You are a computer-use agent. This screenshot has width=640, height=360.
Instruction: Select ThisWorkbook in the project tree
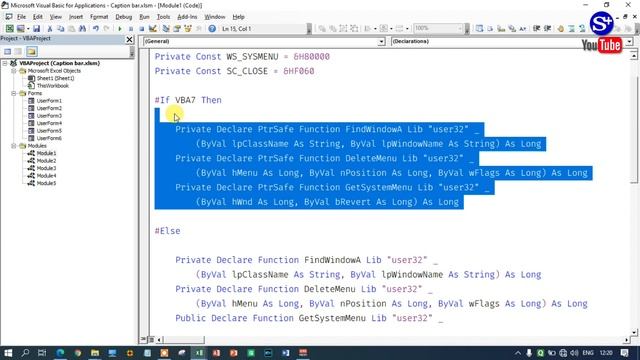[x=53, y=86]
